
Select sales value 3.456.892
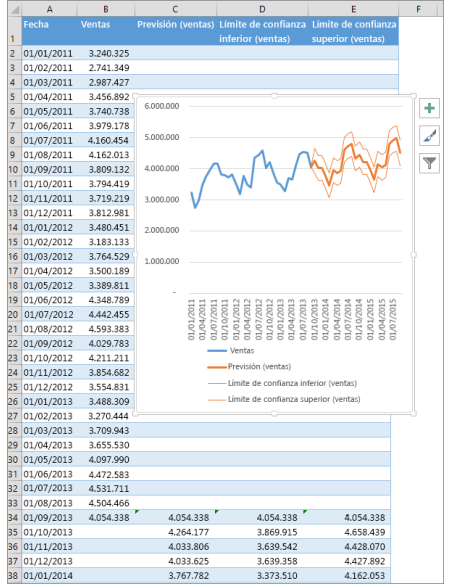point(106,97)
